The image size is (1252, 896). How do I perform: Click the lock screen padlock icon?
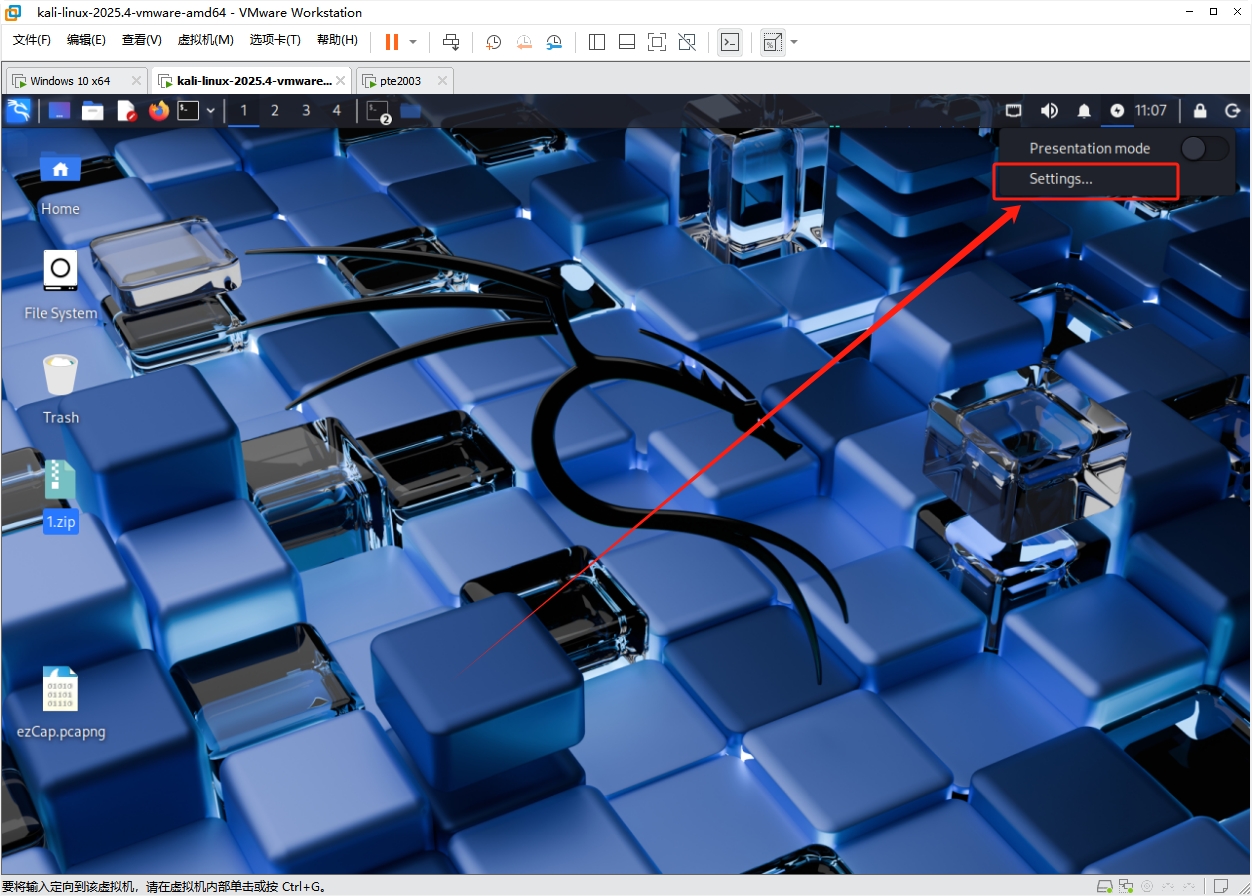tap(1200, 111)
